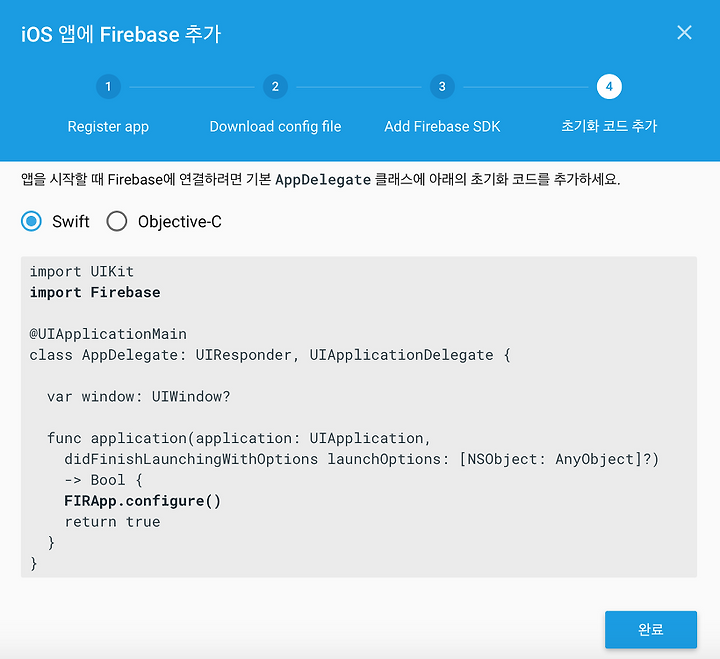720x659 pixels.
Task: Open the Register app step label
Action: pos(108,126)
